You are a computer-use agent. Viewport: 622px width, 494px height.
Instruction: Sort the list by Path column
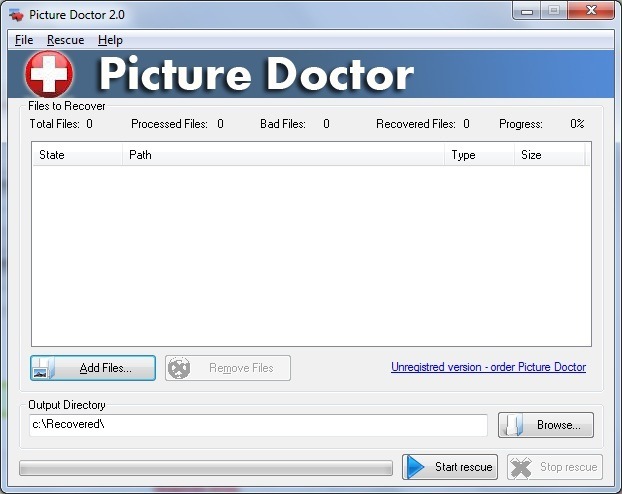pyautogui.click(x=283, y=155)
